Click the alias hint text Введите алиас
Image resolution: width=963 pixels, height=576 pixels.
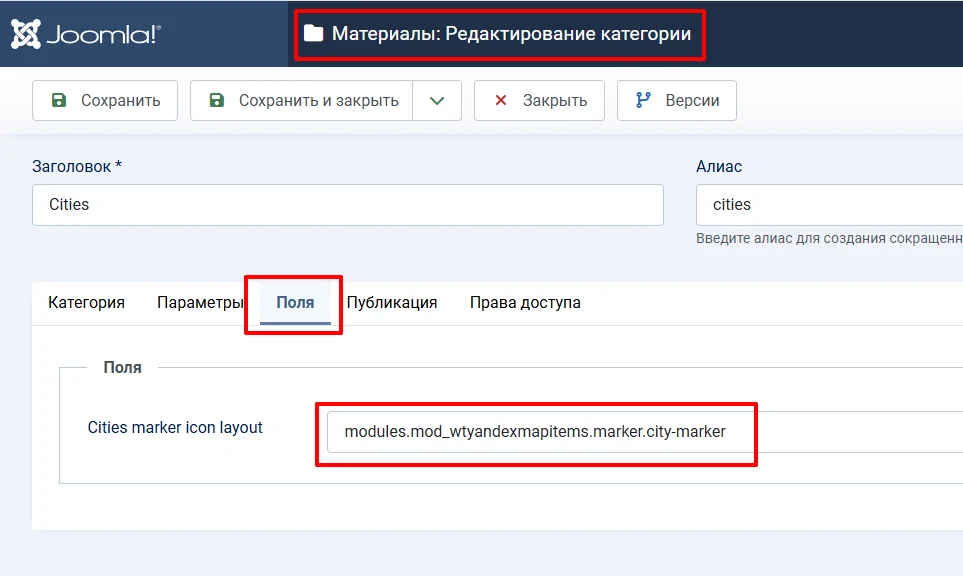pos(829,238)
